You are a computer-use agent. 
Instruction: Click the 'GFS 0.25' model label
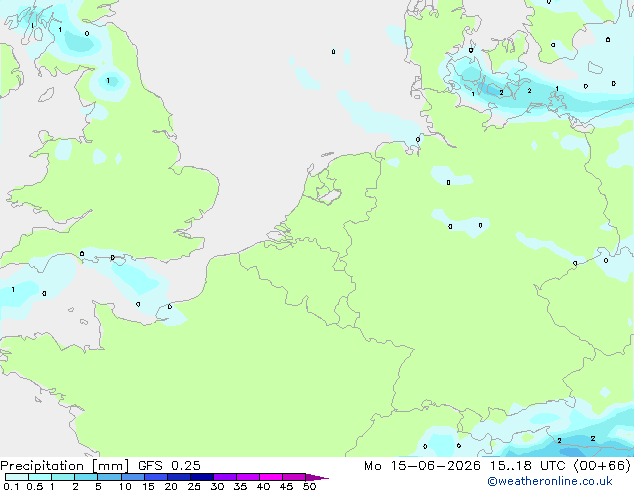[x=169, y=466]
